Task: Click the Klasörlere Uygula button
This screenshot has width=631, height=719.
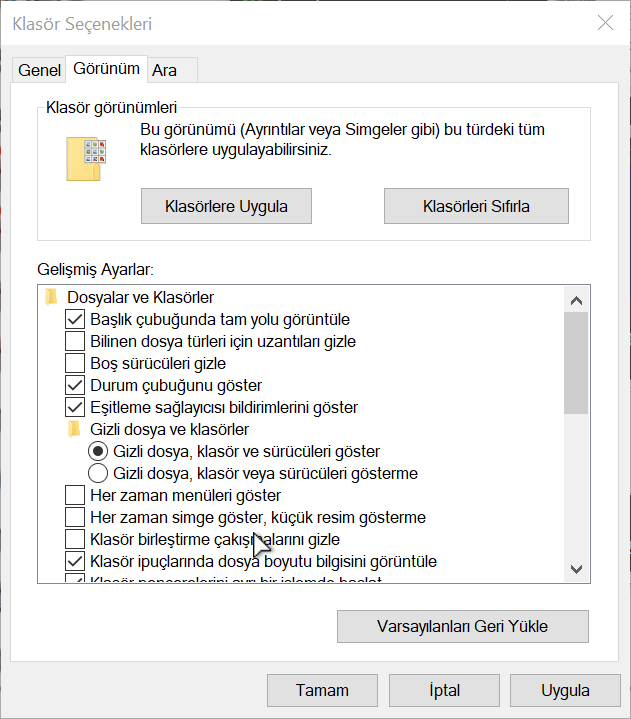Action: pos(226,206)
